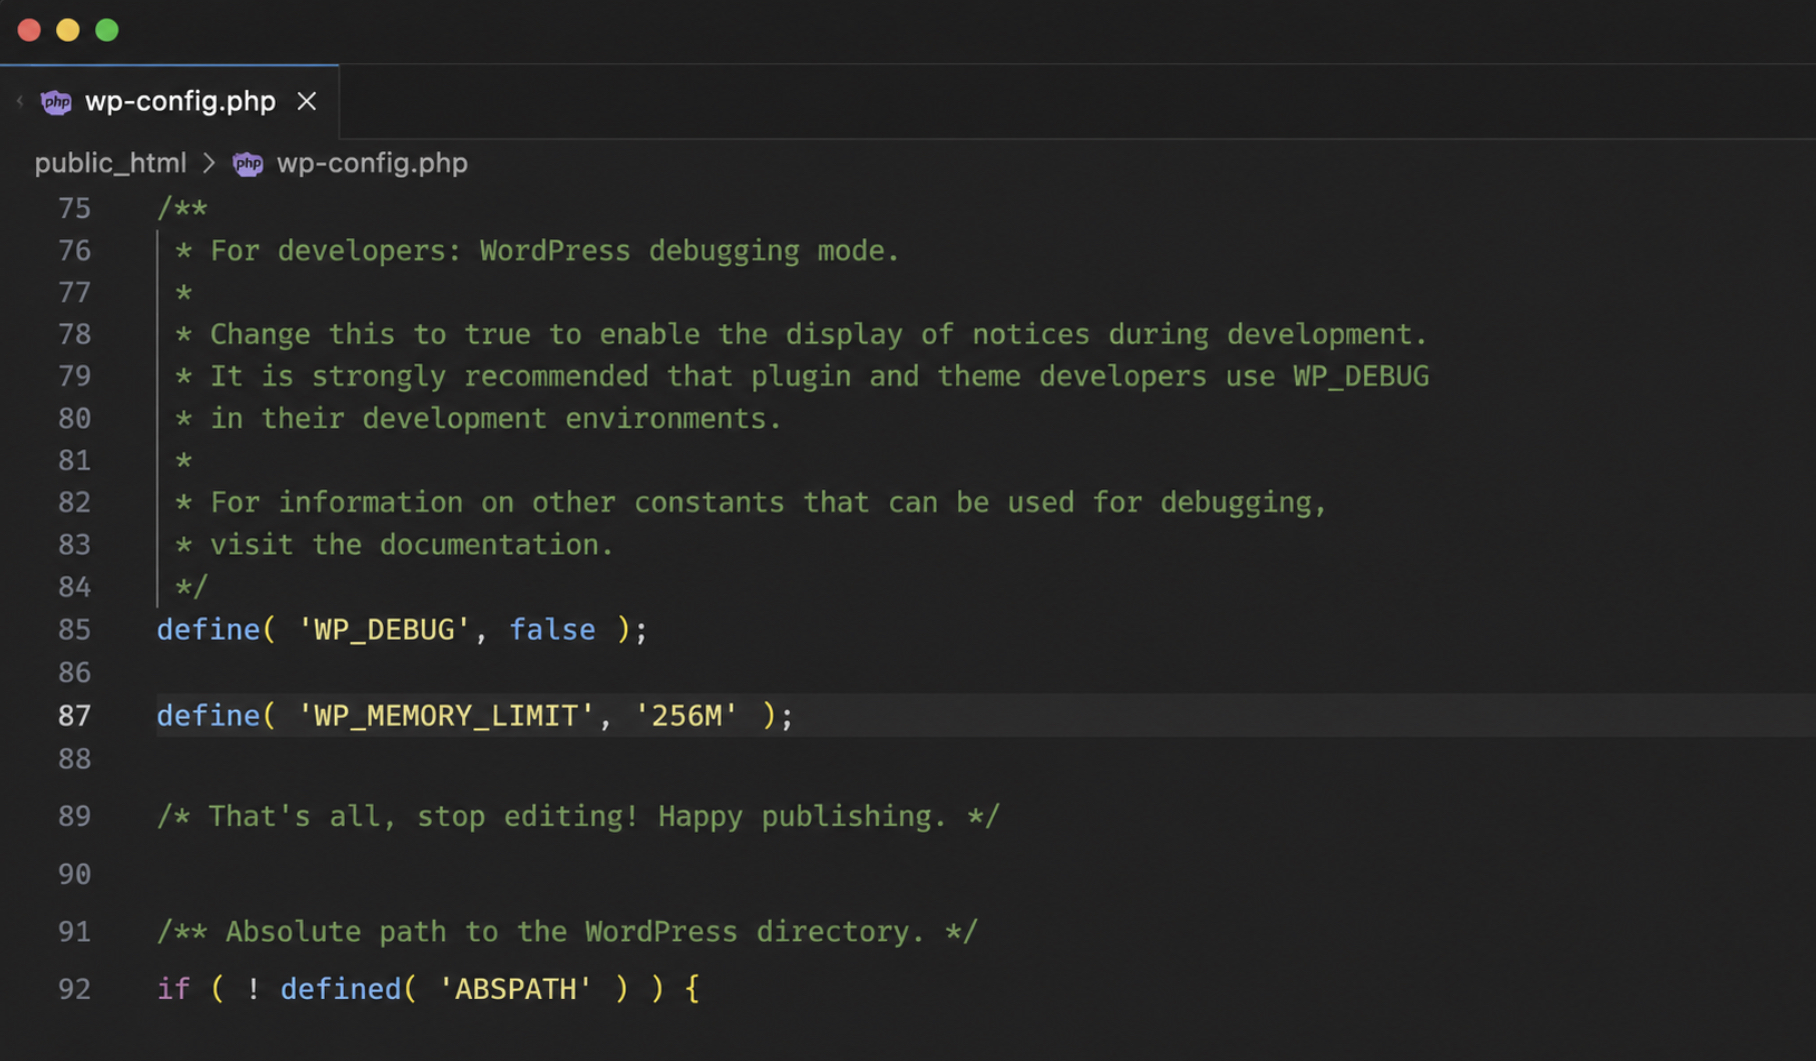
Task: Click the opening curly brace on line 92
Action: click(692, 989)
